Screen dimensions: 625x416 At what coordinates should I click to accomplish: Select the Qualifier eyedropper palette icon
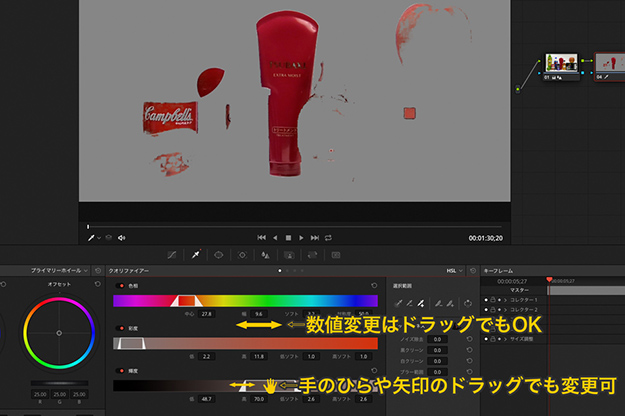pos(195,255)
